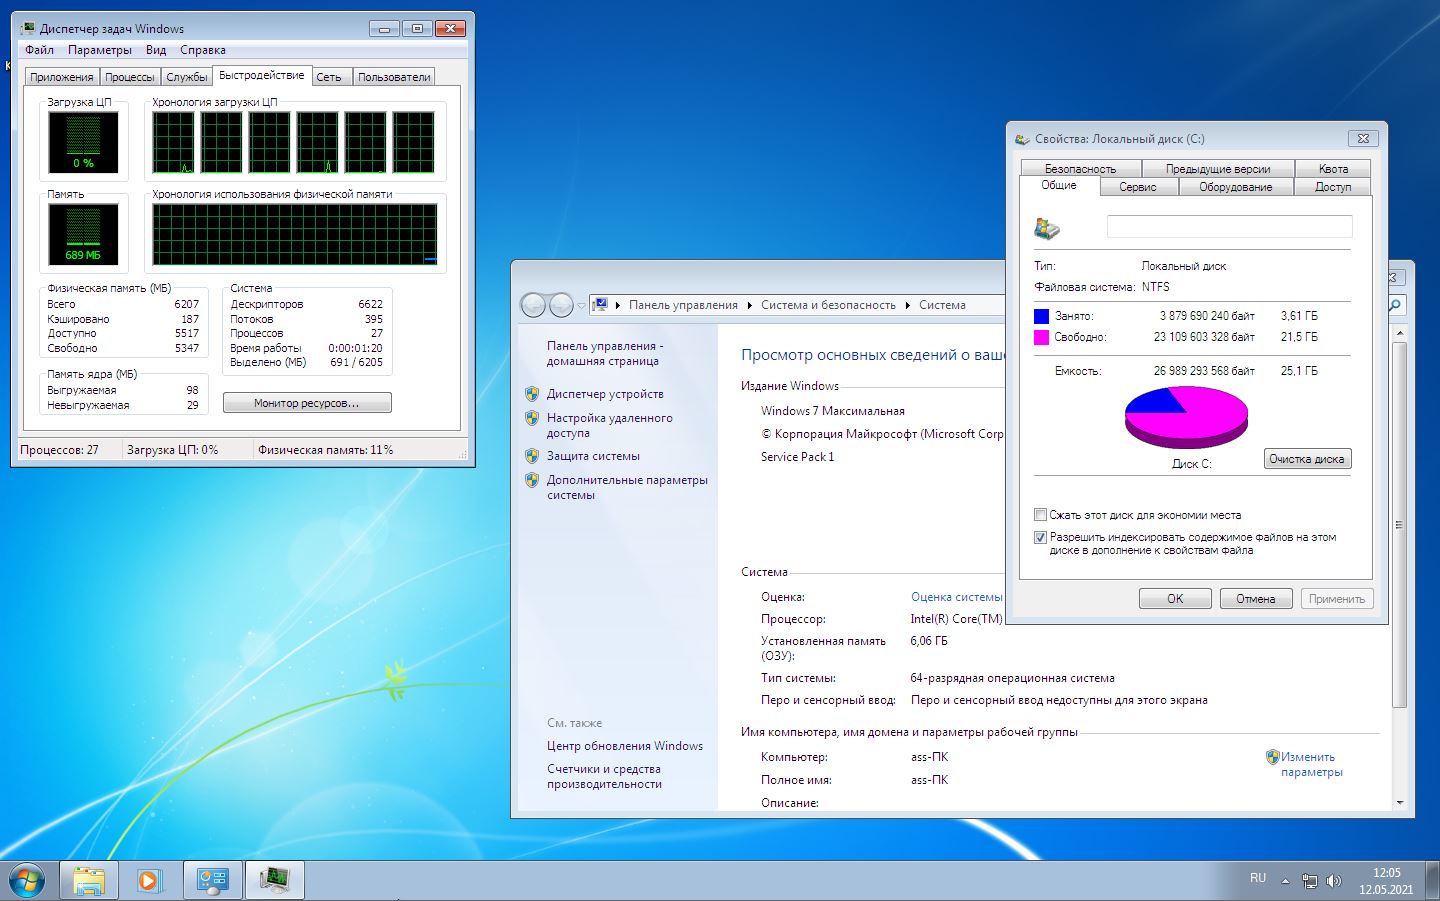
Task: Open the Windows Start menu orb
Action: 27,880
